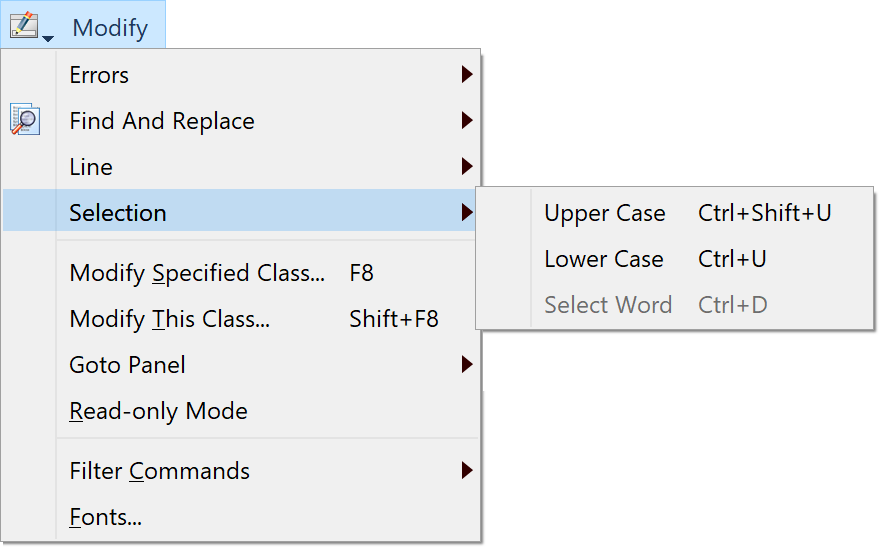The image size is (883, 551).
Task: Click the Selection submenu arrow
Action: pos(467,212)
